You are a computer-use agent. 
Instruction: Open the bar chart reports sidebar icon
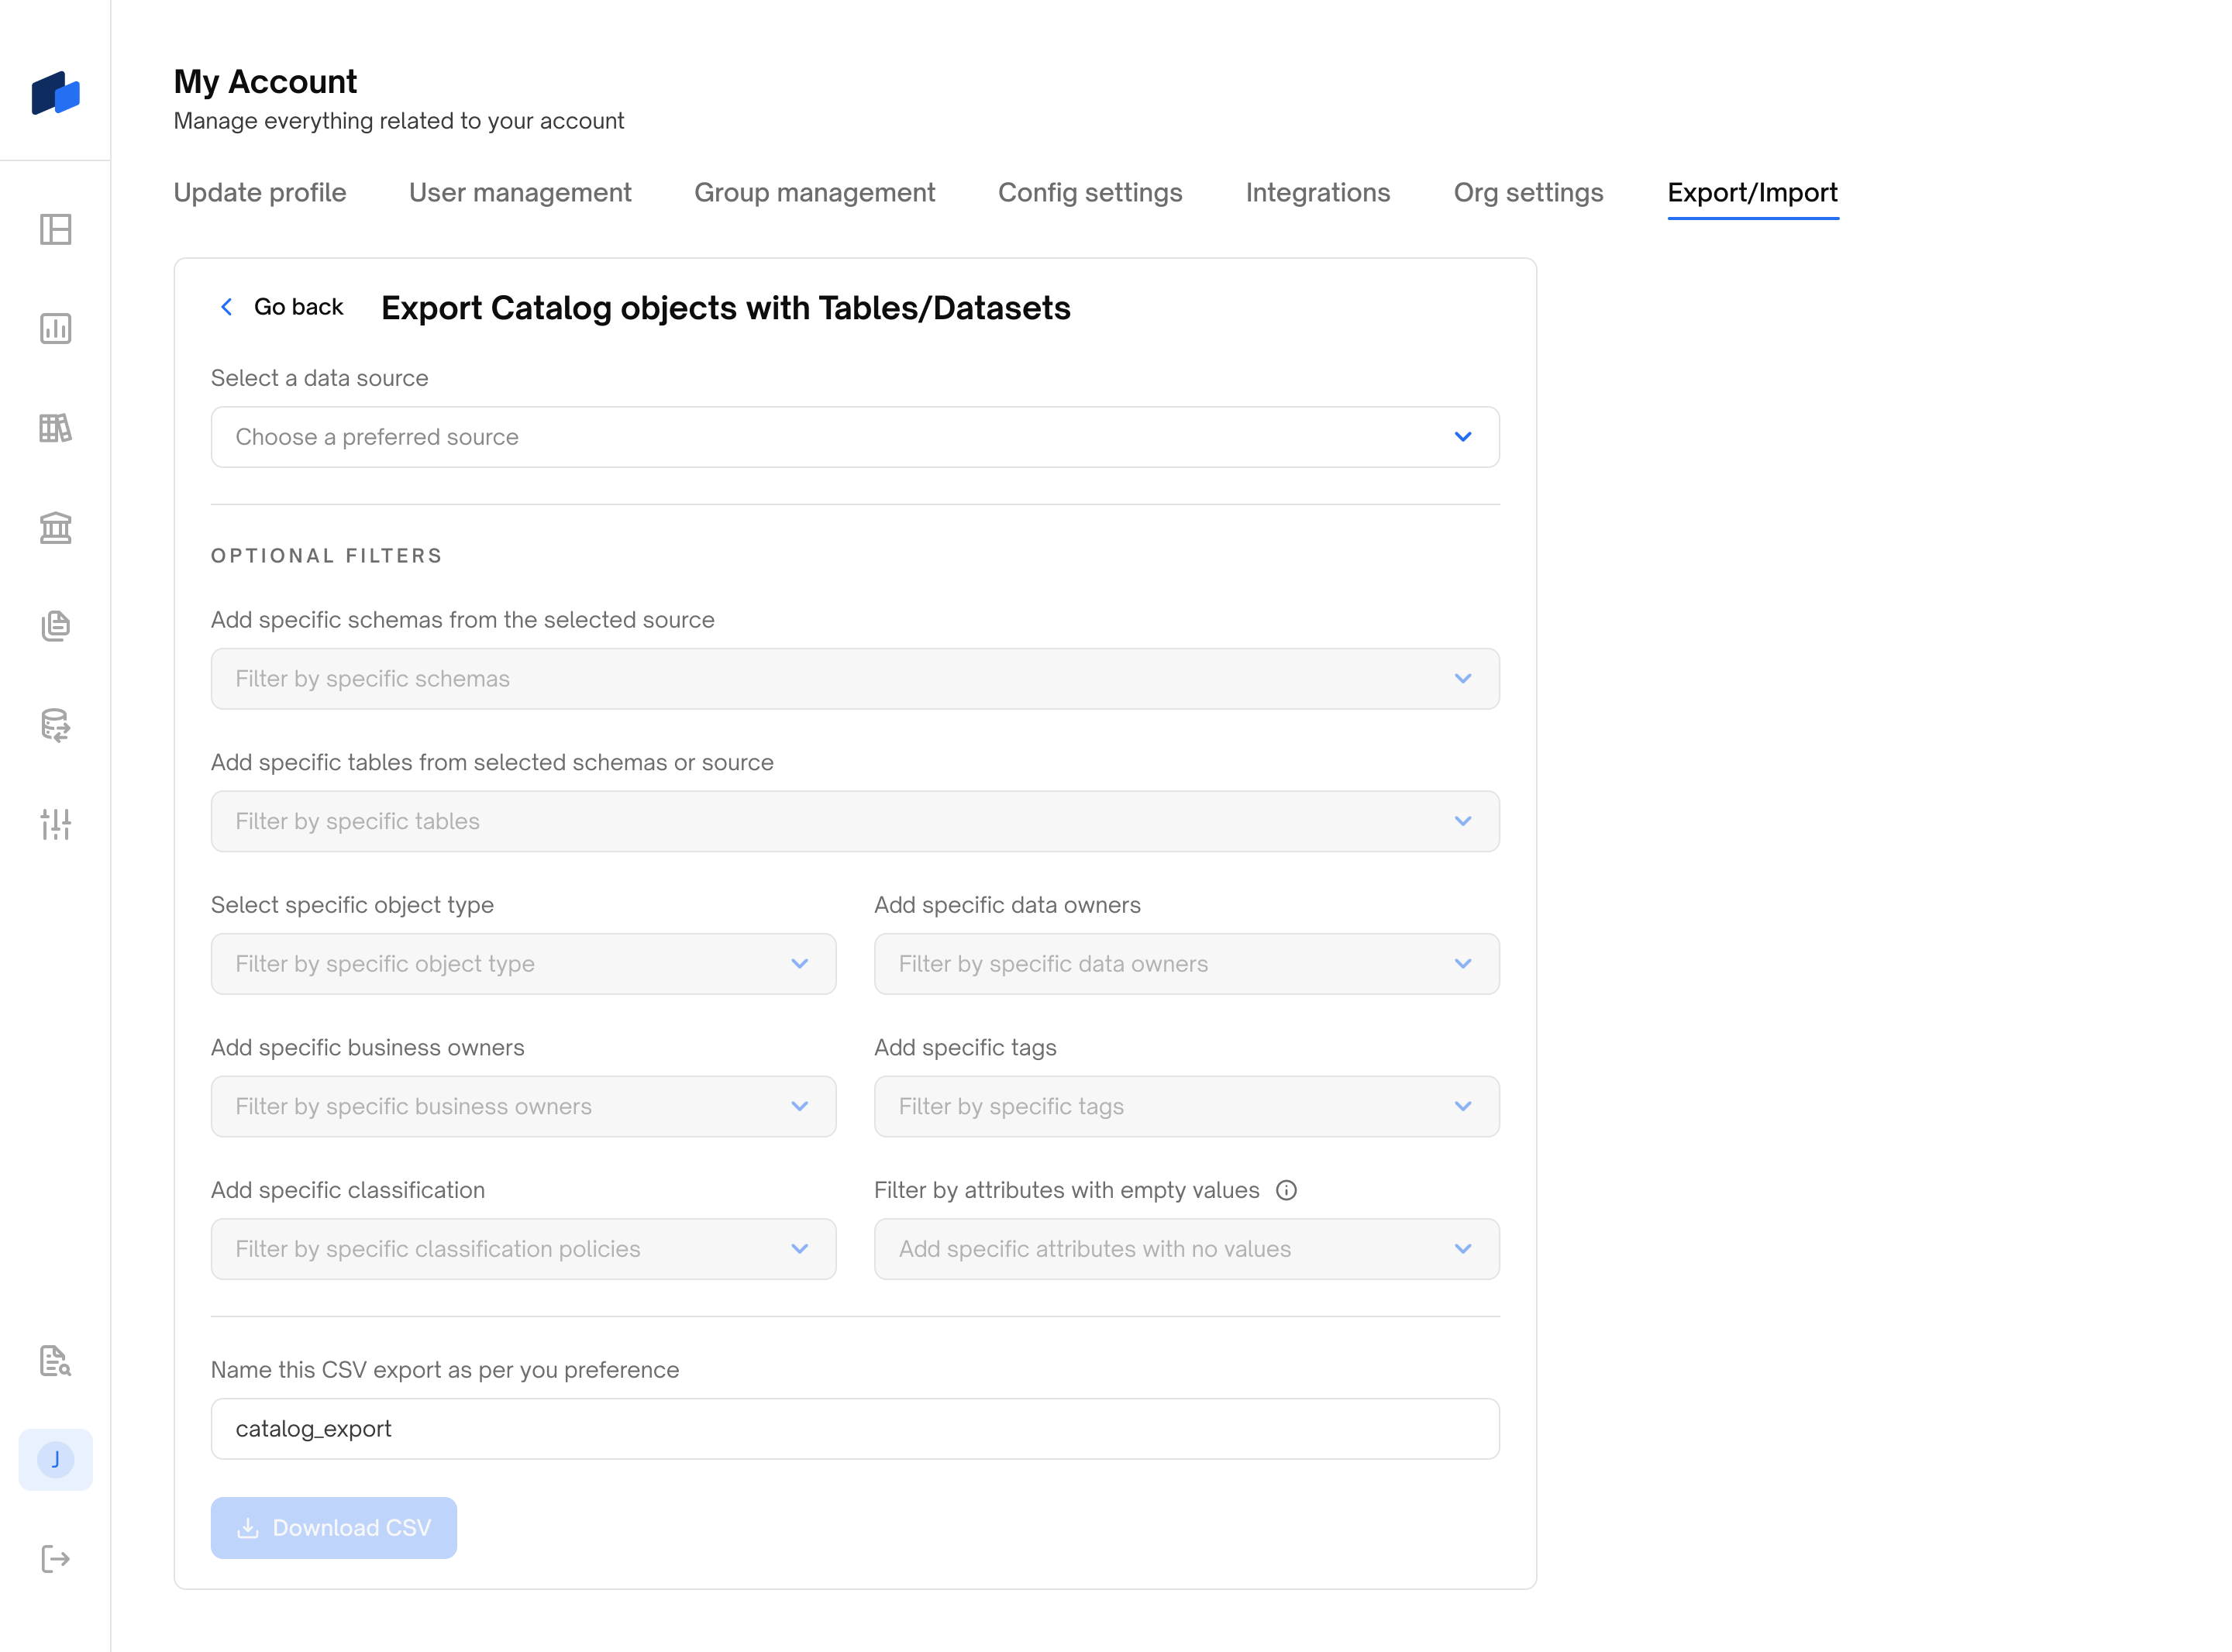(x=55, y=328)
